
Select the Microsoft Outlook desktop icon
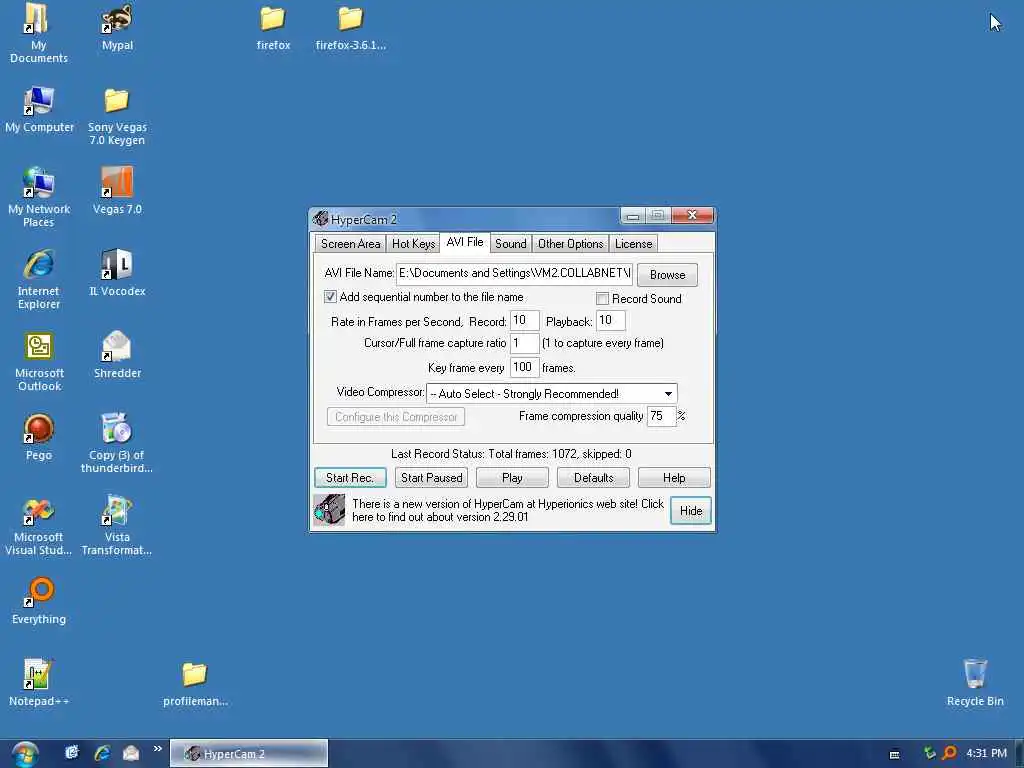pos(39,362)
